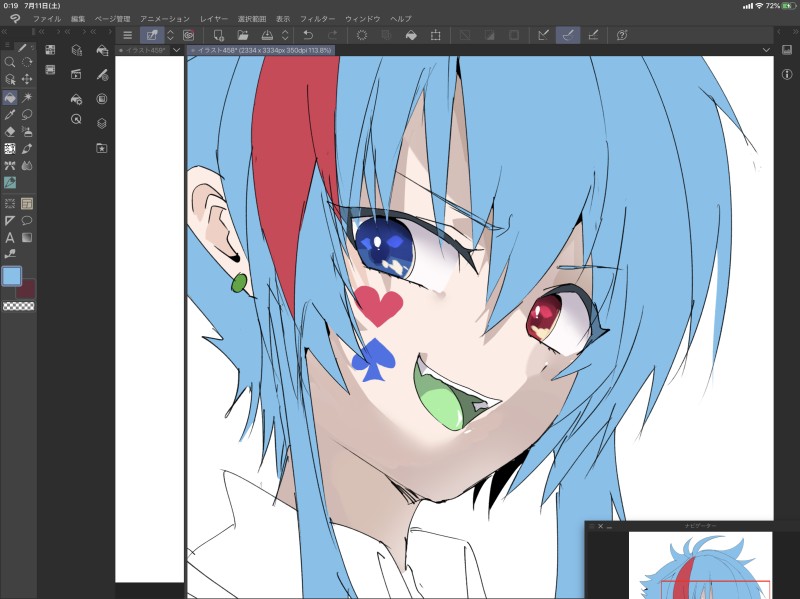Open the ウィンドウ menu

click(x=363, y=19)
